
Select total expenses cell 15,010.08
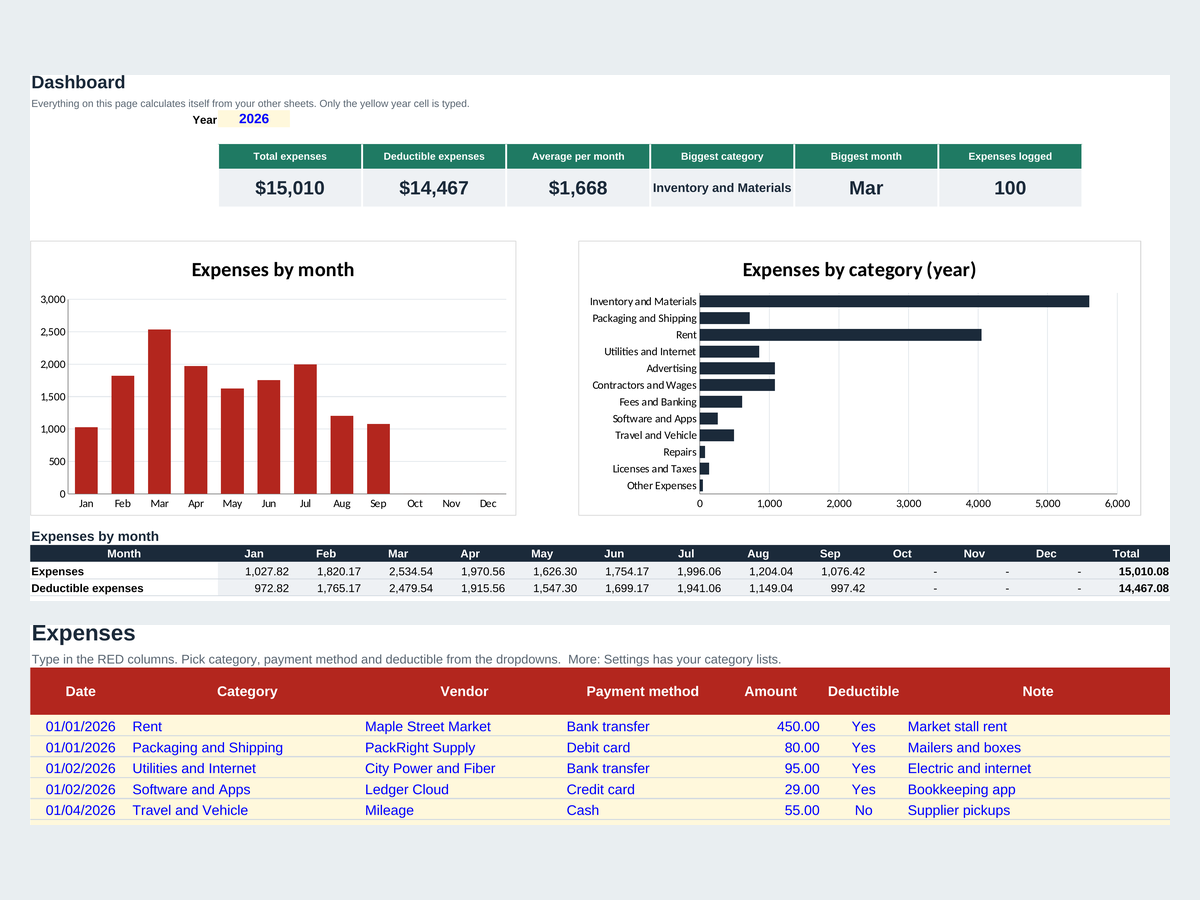(x=1126, y=571)
